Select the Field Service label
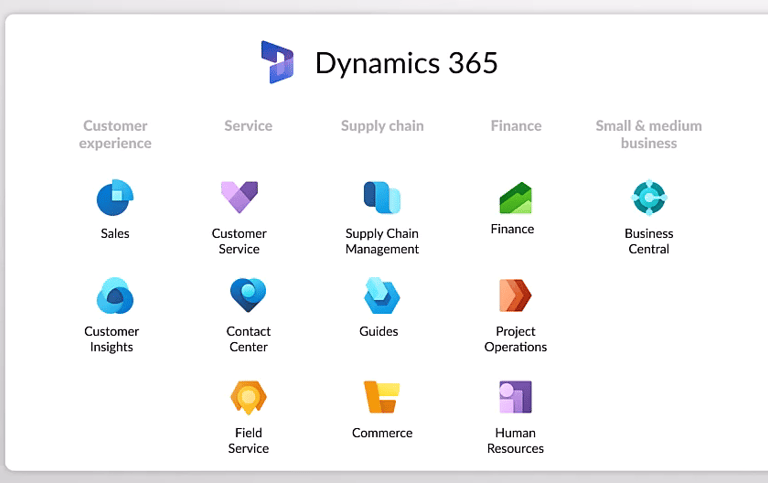This screenshot has width=768, height=483. 248,440
